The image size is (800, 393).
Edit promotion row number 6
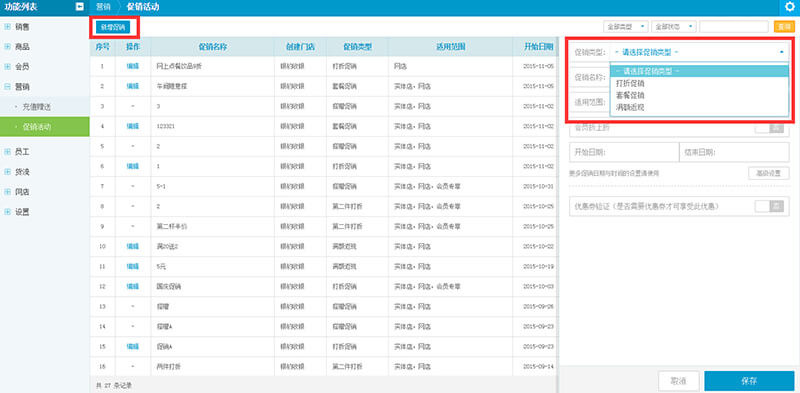pyautogui.click(x=133, y=166)
